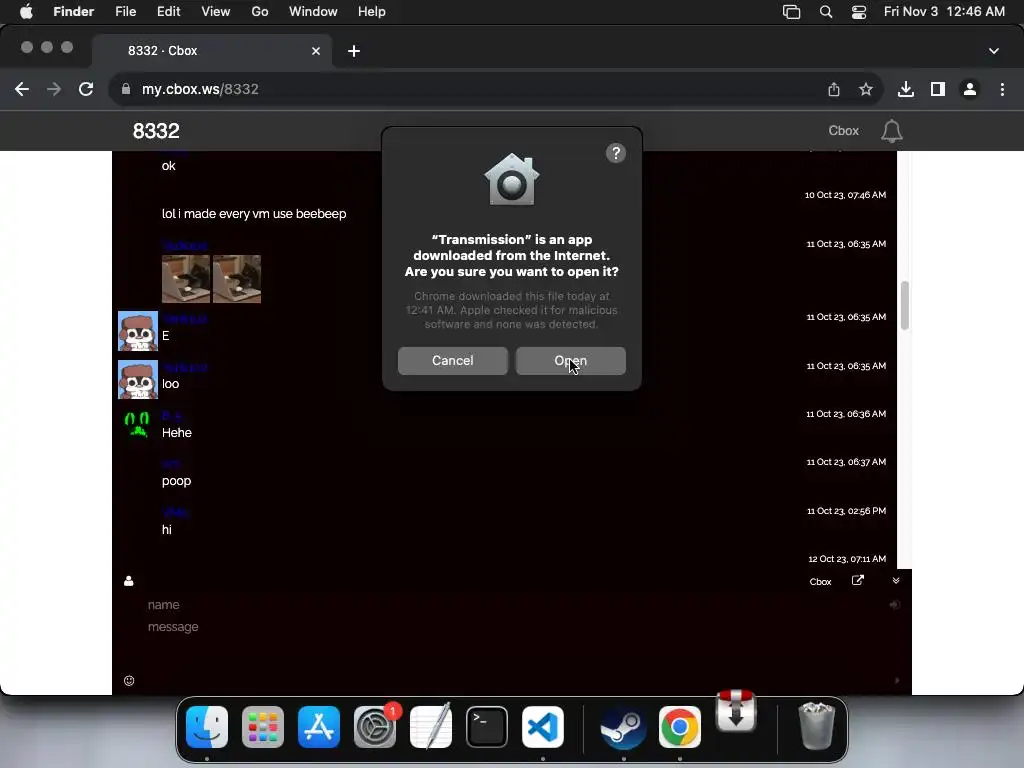Open the Finder menu
Viewport: 1024px width, 768px height.
point(73,12)
